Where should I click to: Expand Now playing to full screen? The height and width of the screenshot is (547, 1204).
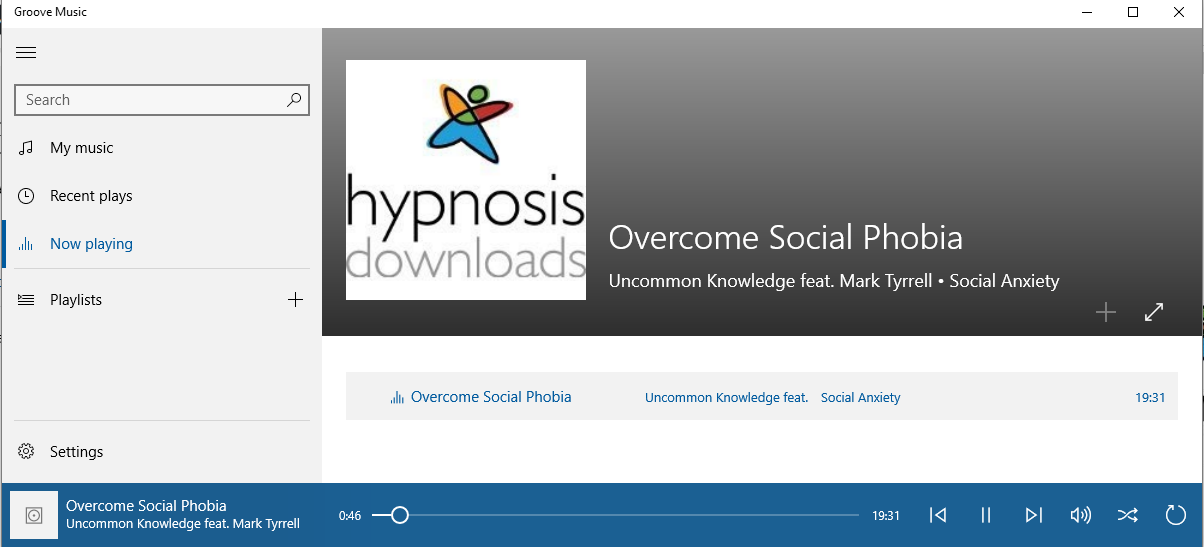[x=1154, y=313]
